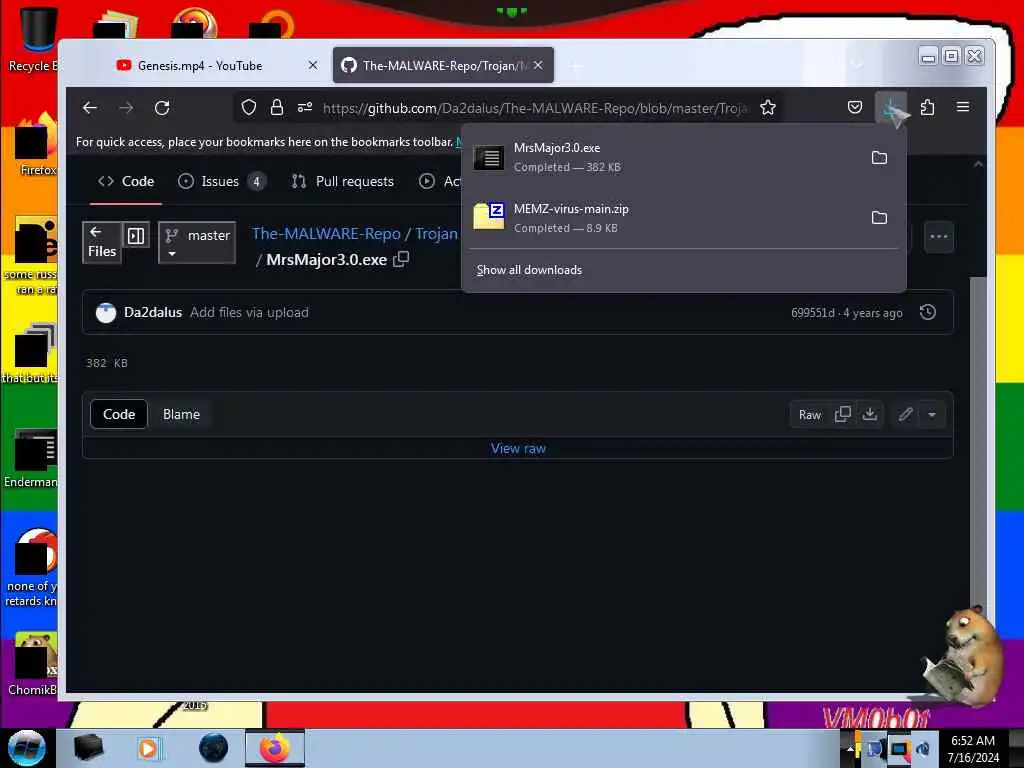Expand the system tray hidden icons arrow
1024x768 pixels.
coord(850,748)
